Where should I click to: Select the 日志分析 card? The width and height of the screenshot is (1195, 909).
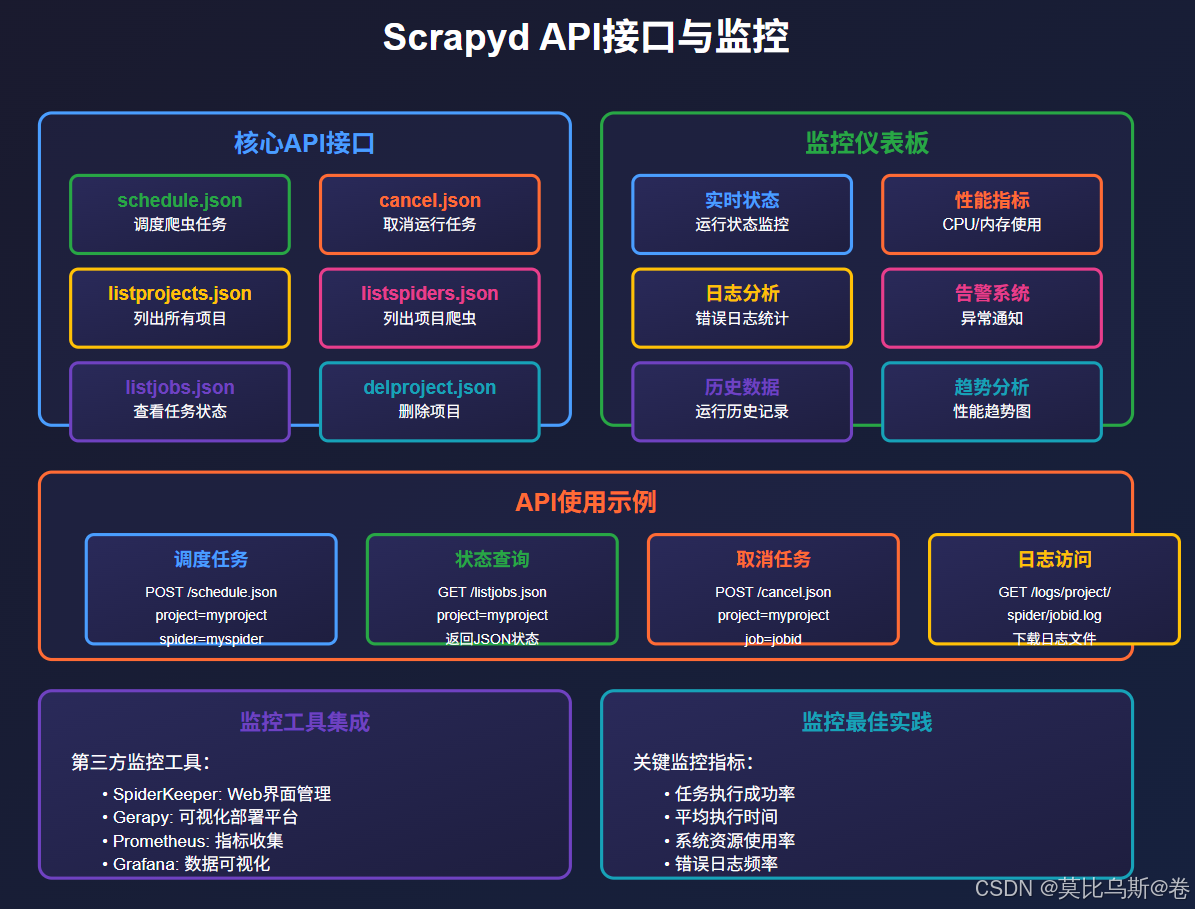coord(742,308)
